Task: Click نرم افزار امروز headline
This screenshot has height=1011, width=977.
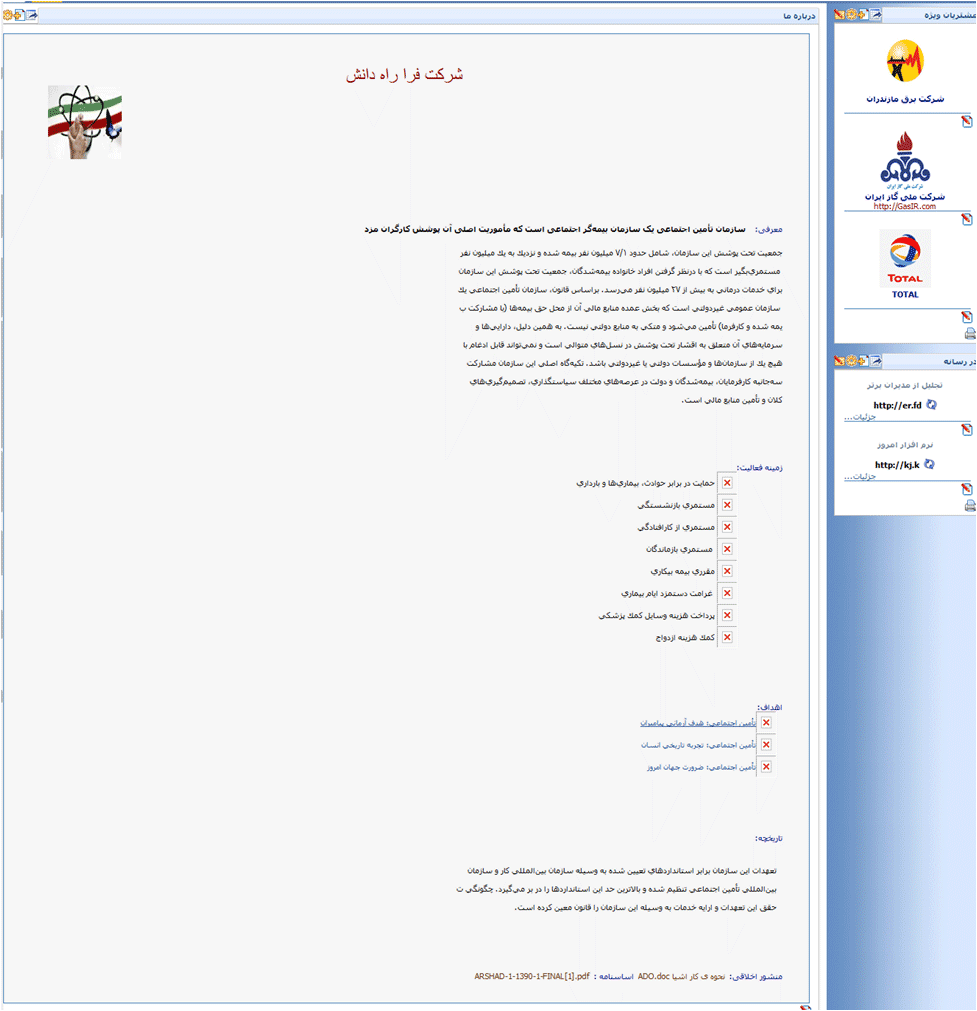Action: click(x=905, y=445)
